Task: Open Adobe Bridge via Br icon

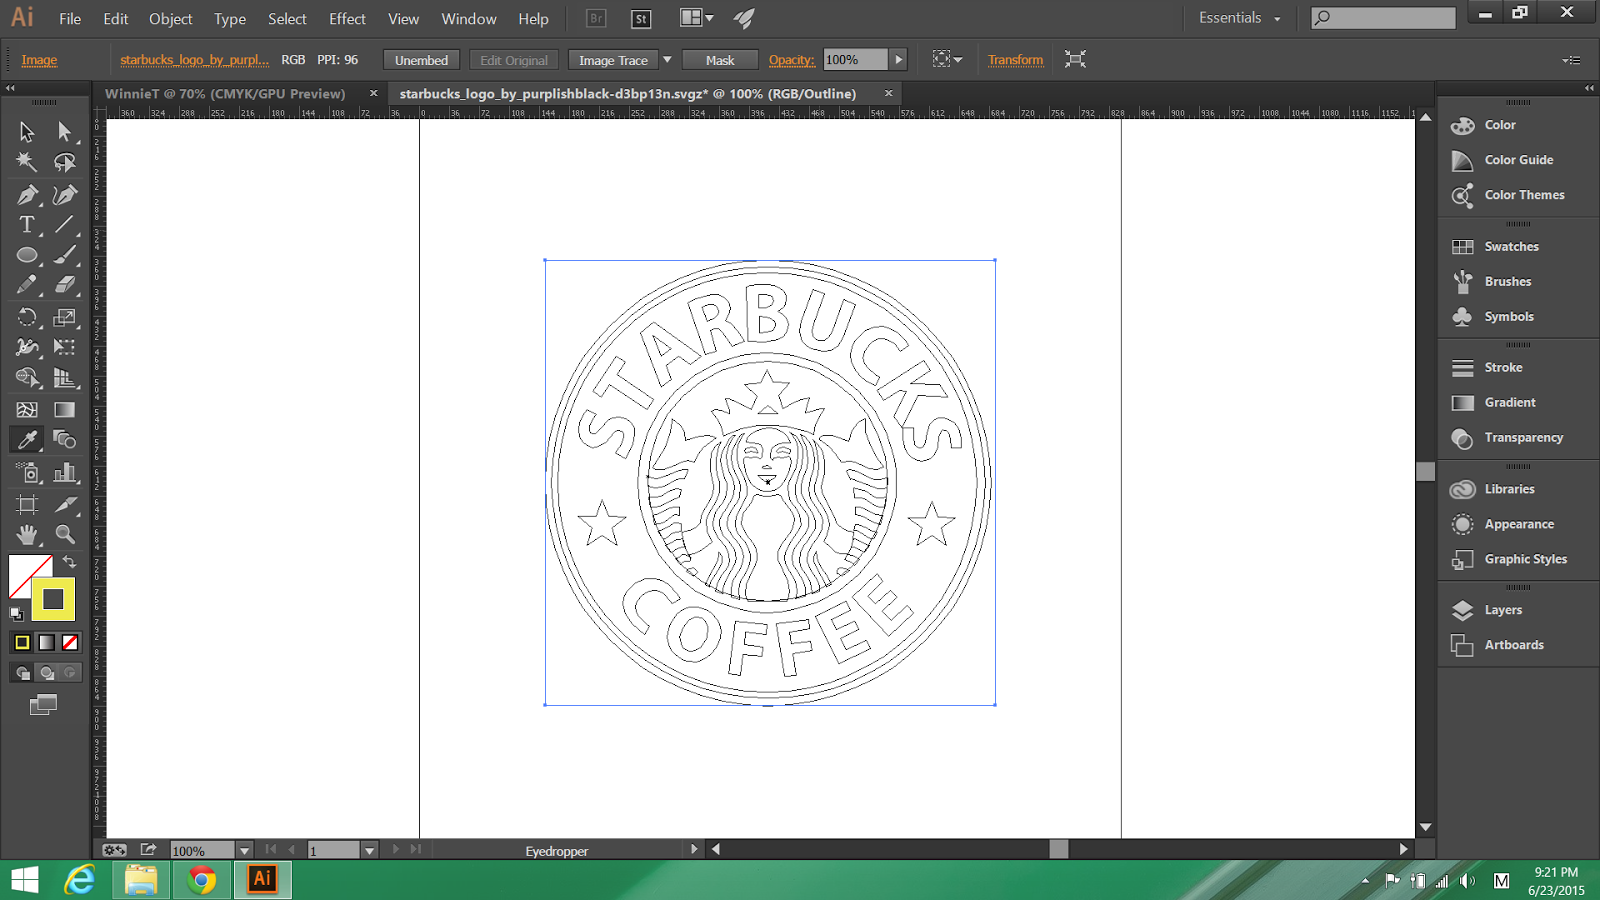Action: [596, 18]
